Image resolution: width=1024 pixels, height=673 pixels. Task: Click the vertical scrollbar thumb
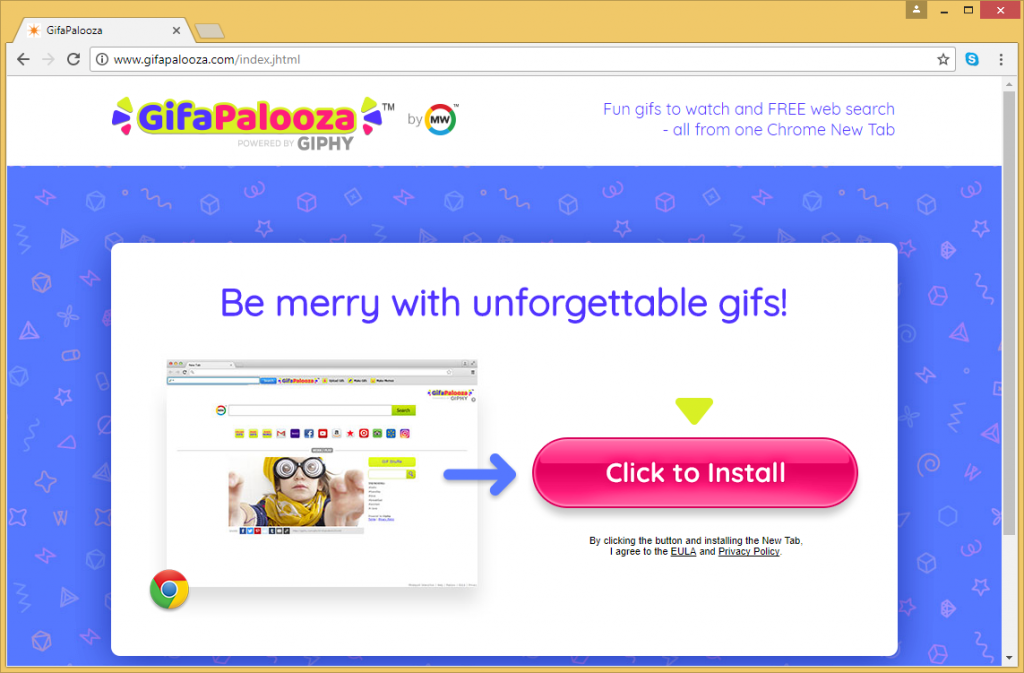(1010, 313)
